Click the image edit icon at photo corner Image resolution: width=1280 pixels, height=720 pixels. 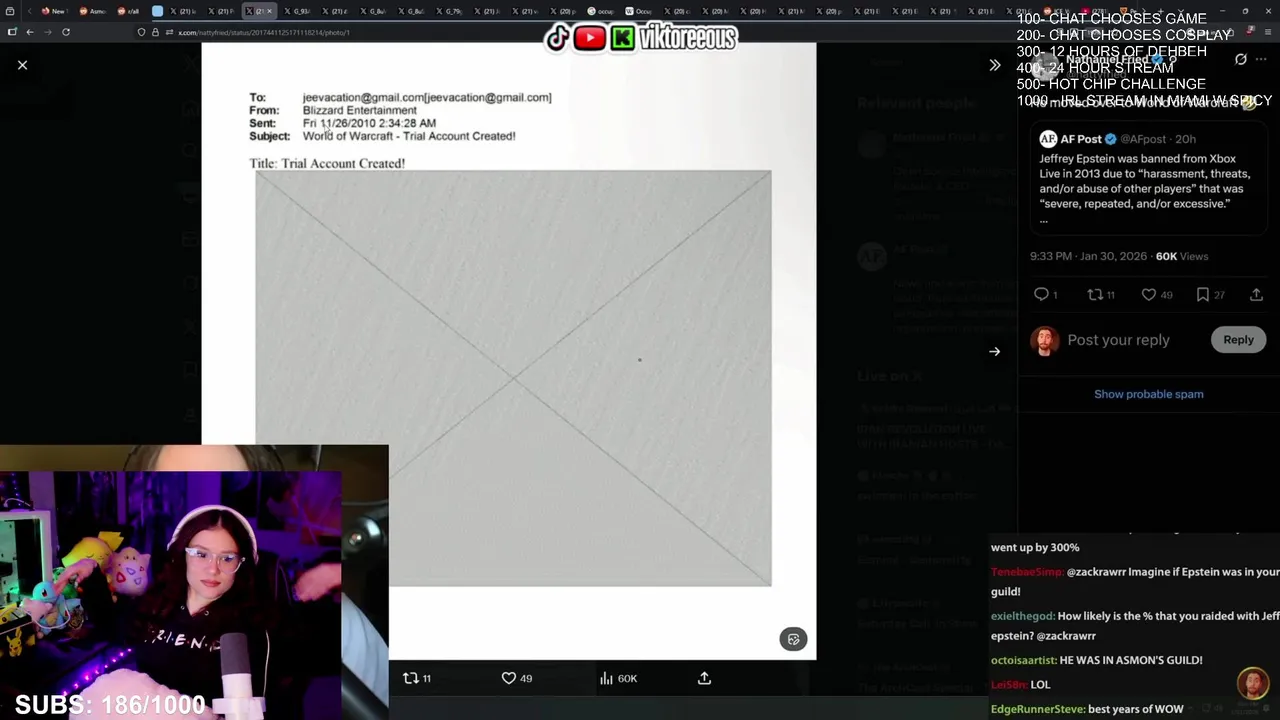(x=793, y=639)
